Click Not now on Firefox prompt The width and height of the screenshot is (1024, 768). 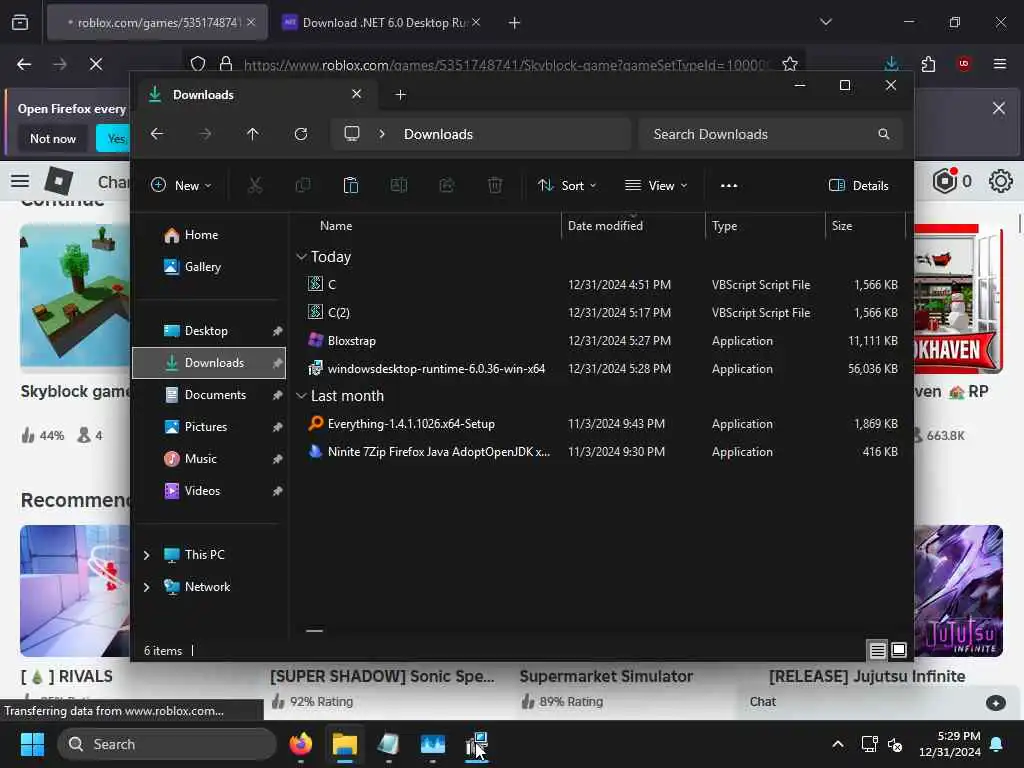(53, 138)
